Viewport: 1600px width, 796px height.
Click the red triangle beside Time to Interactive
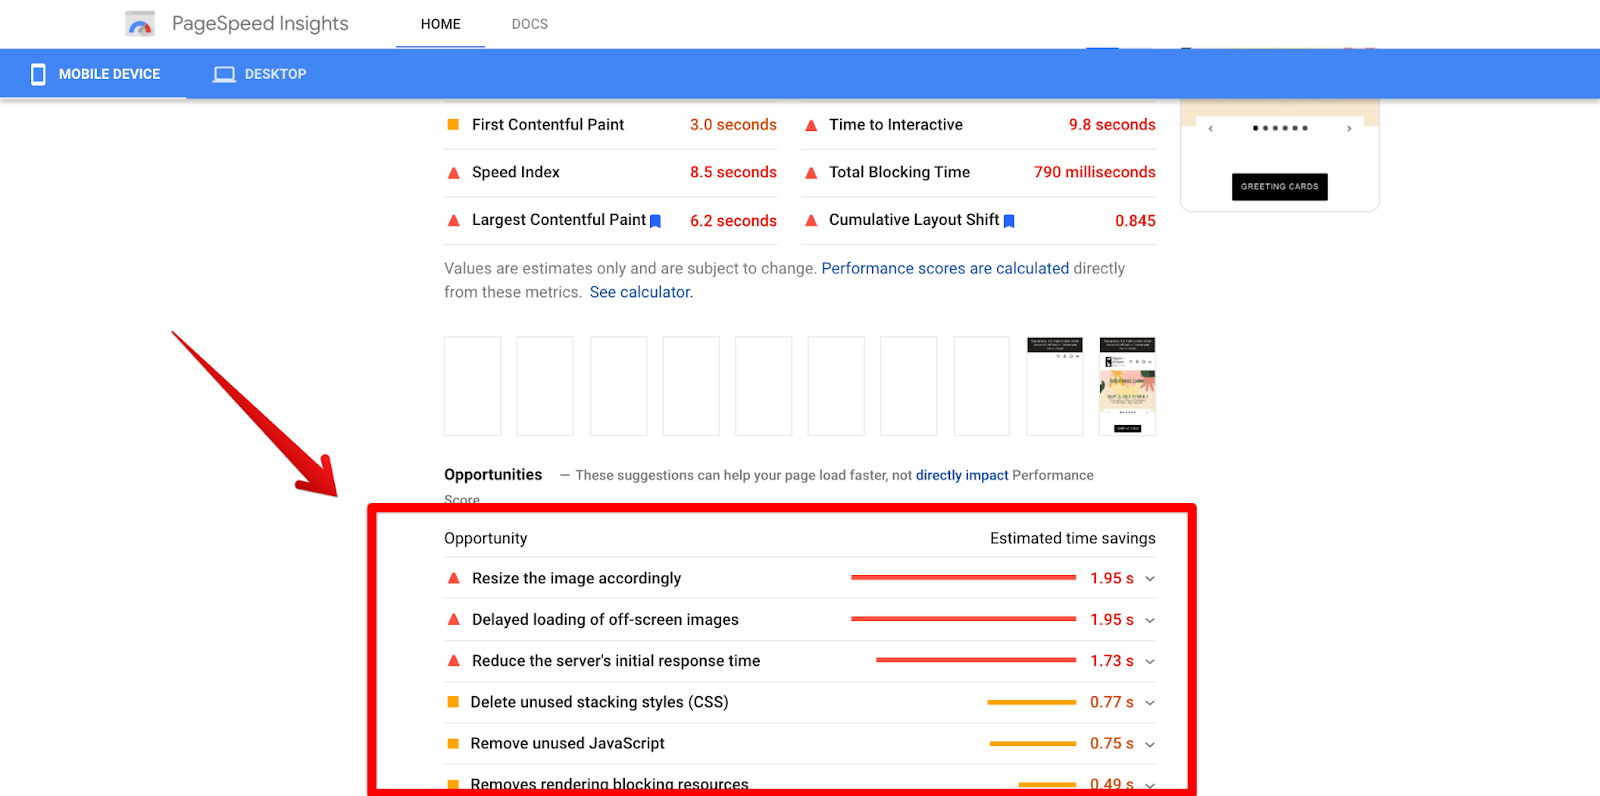(x=811, y=125)
